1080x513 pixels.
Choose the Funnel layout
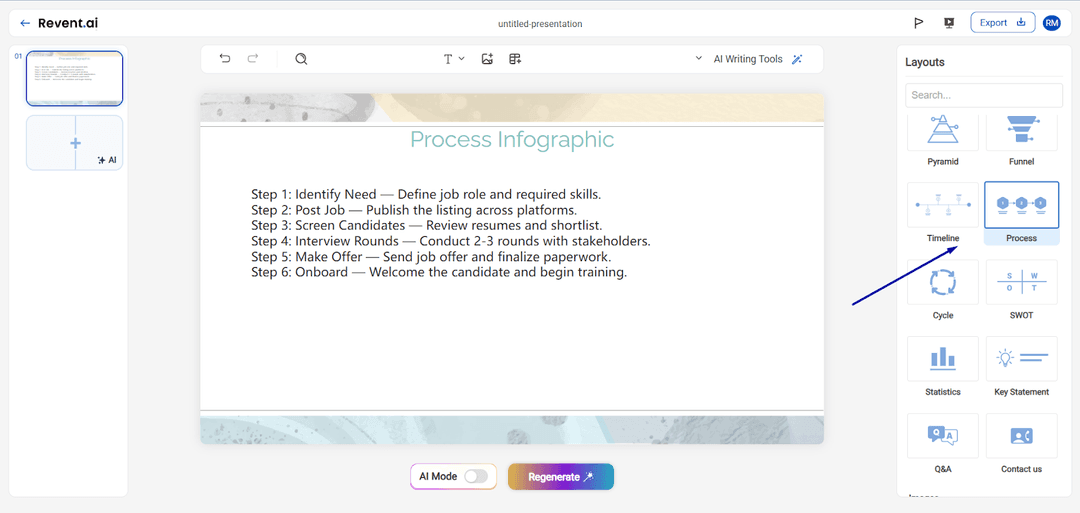pyautogui.click(x=1021, y=140)
